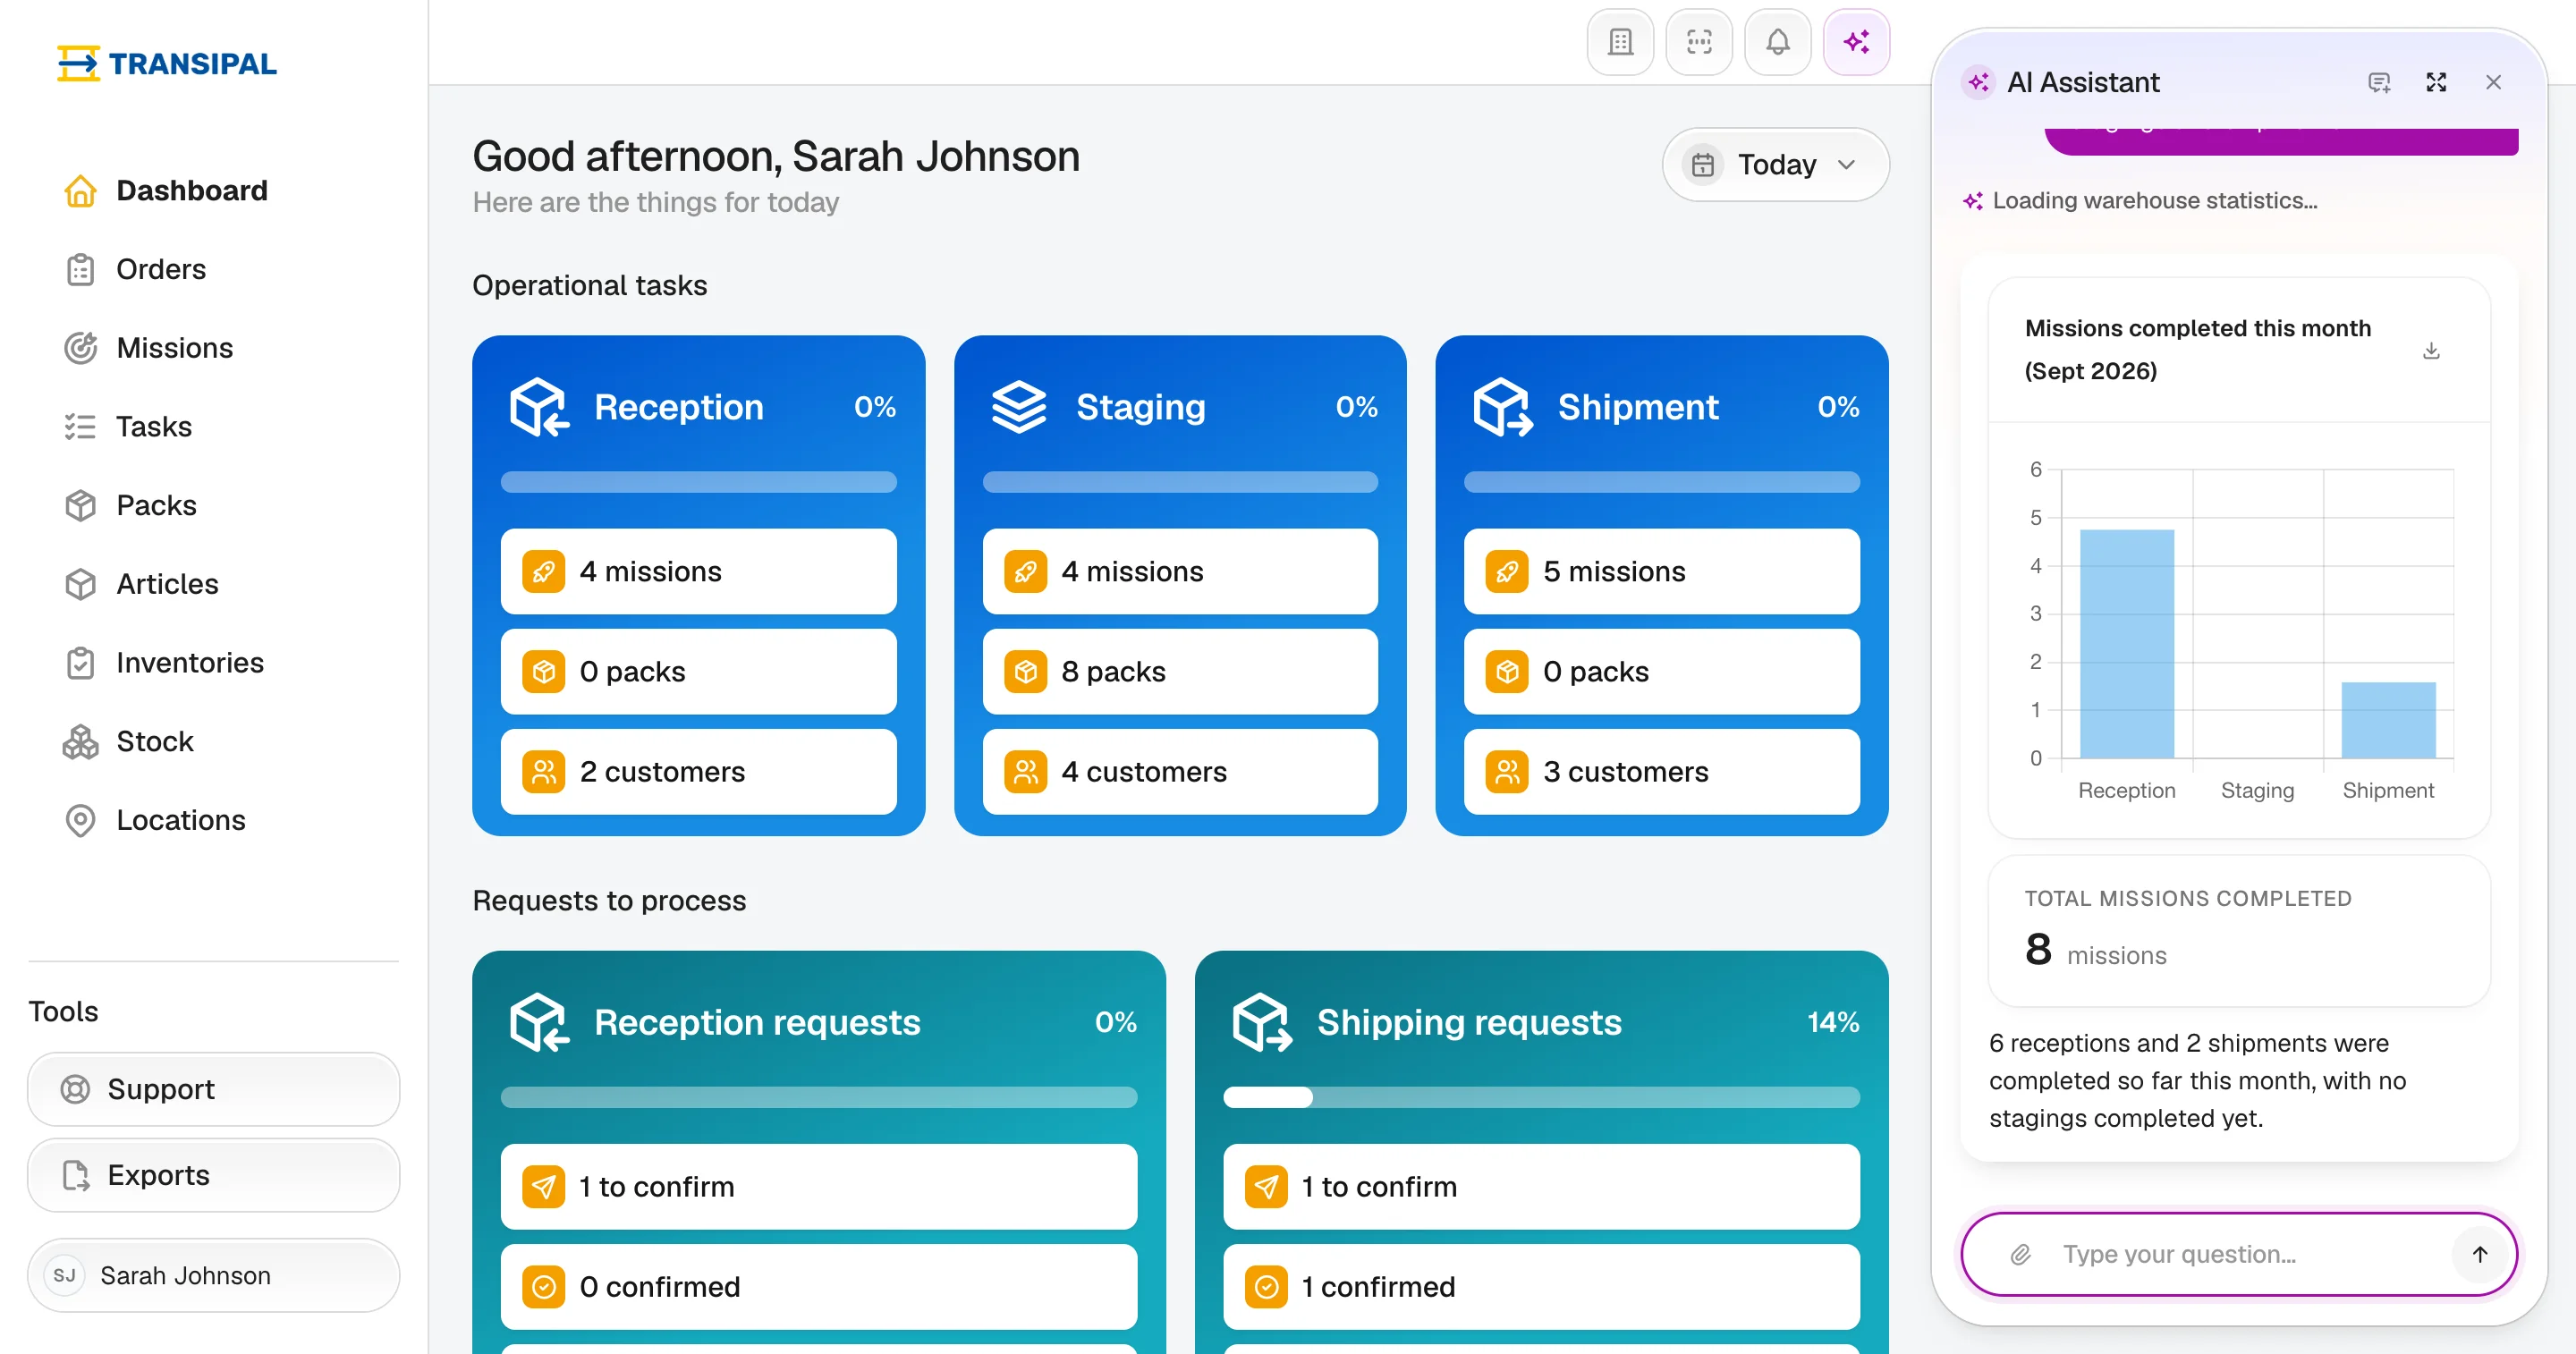Click the Transipal logo
The width and height of the screenshot is (2576, 1354).
tap(167, 63)
